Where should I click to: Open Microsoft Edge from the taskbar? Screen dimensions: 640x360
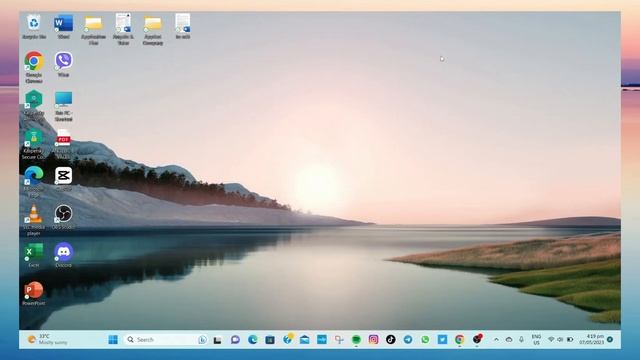pyautogui.click(x=252, y=340)
